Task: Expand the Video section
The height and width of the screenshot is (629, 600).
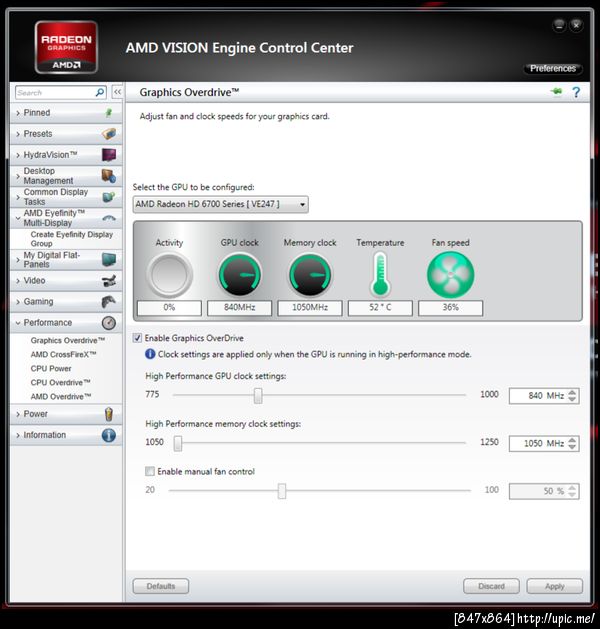Action: tap(18, 281)
